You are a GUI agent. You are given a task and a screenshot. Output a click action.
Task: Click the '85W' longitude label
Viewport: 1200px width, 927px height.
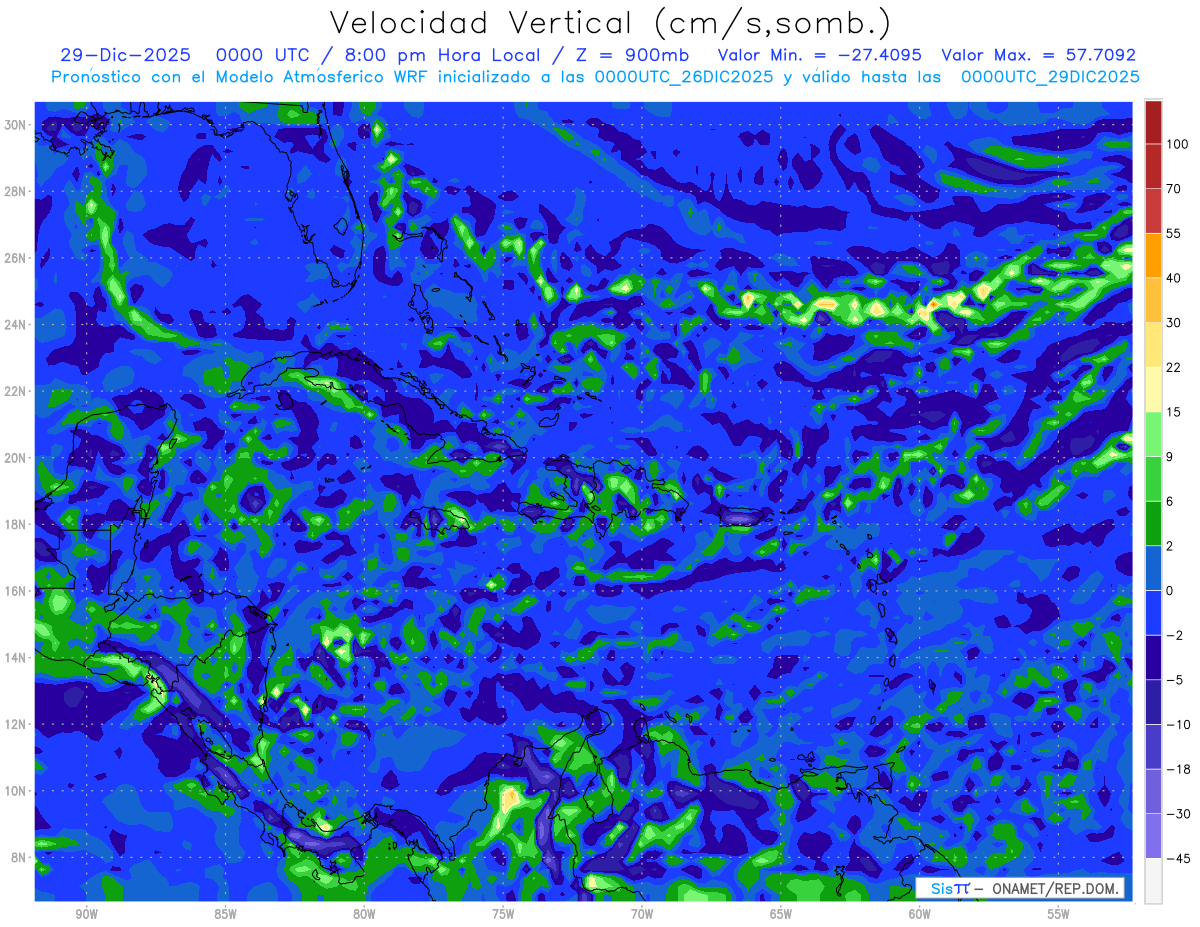[x=226, y=915]
